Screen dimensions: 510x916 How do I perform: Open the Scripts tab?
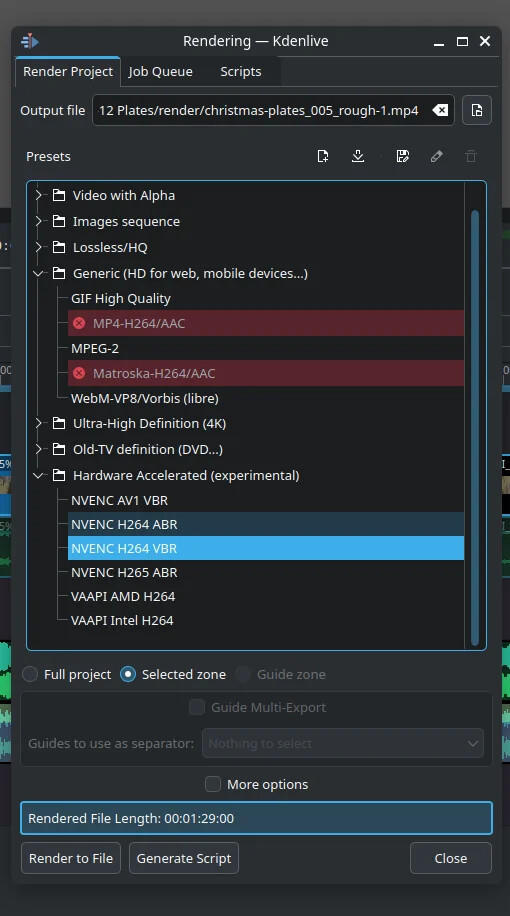(241, 71)
